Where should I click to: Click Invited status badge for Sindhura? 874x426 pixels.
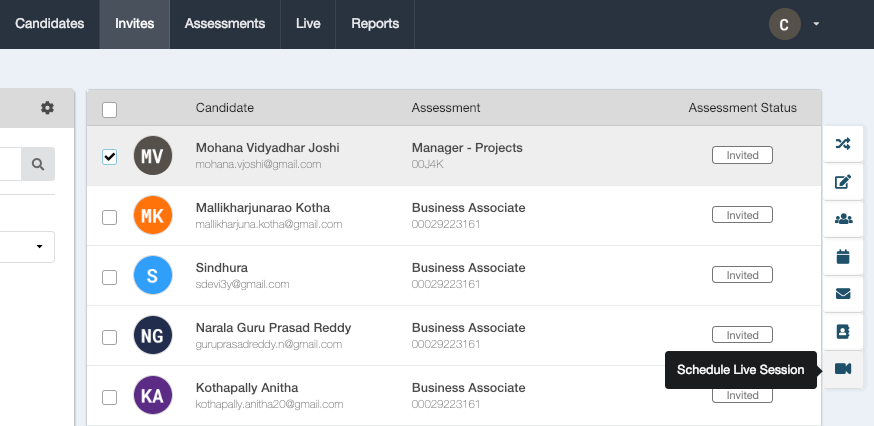tap(742, 275)
